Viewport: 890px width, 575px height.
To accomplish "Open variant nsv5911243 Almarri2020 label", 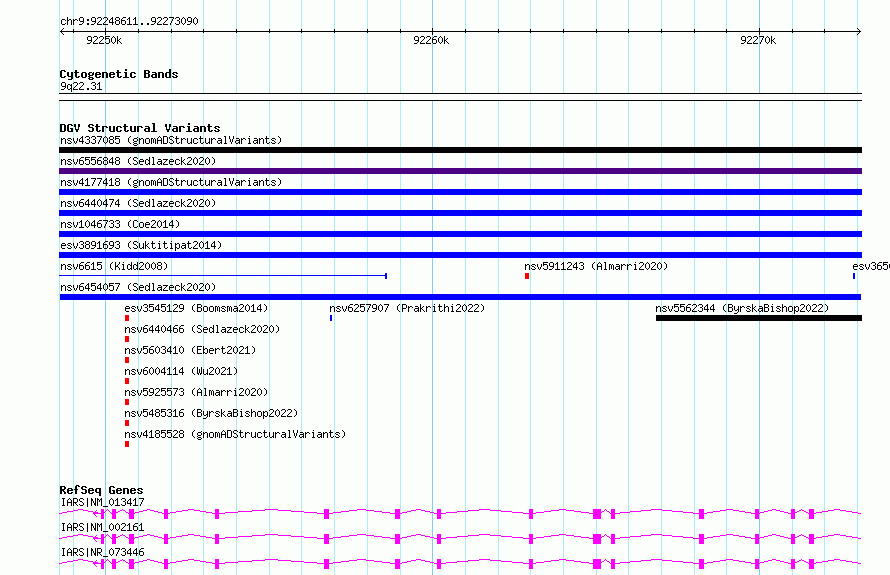I will (596, 266).
